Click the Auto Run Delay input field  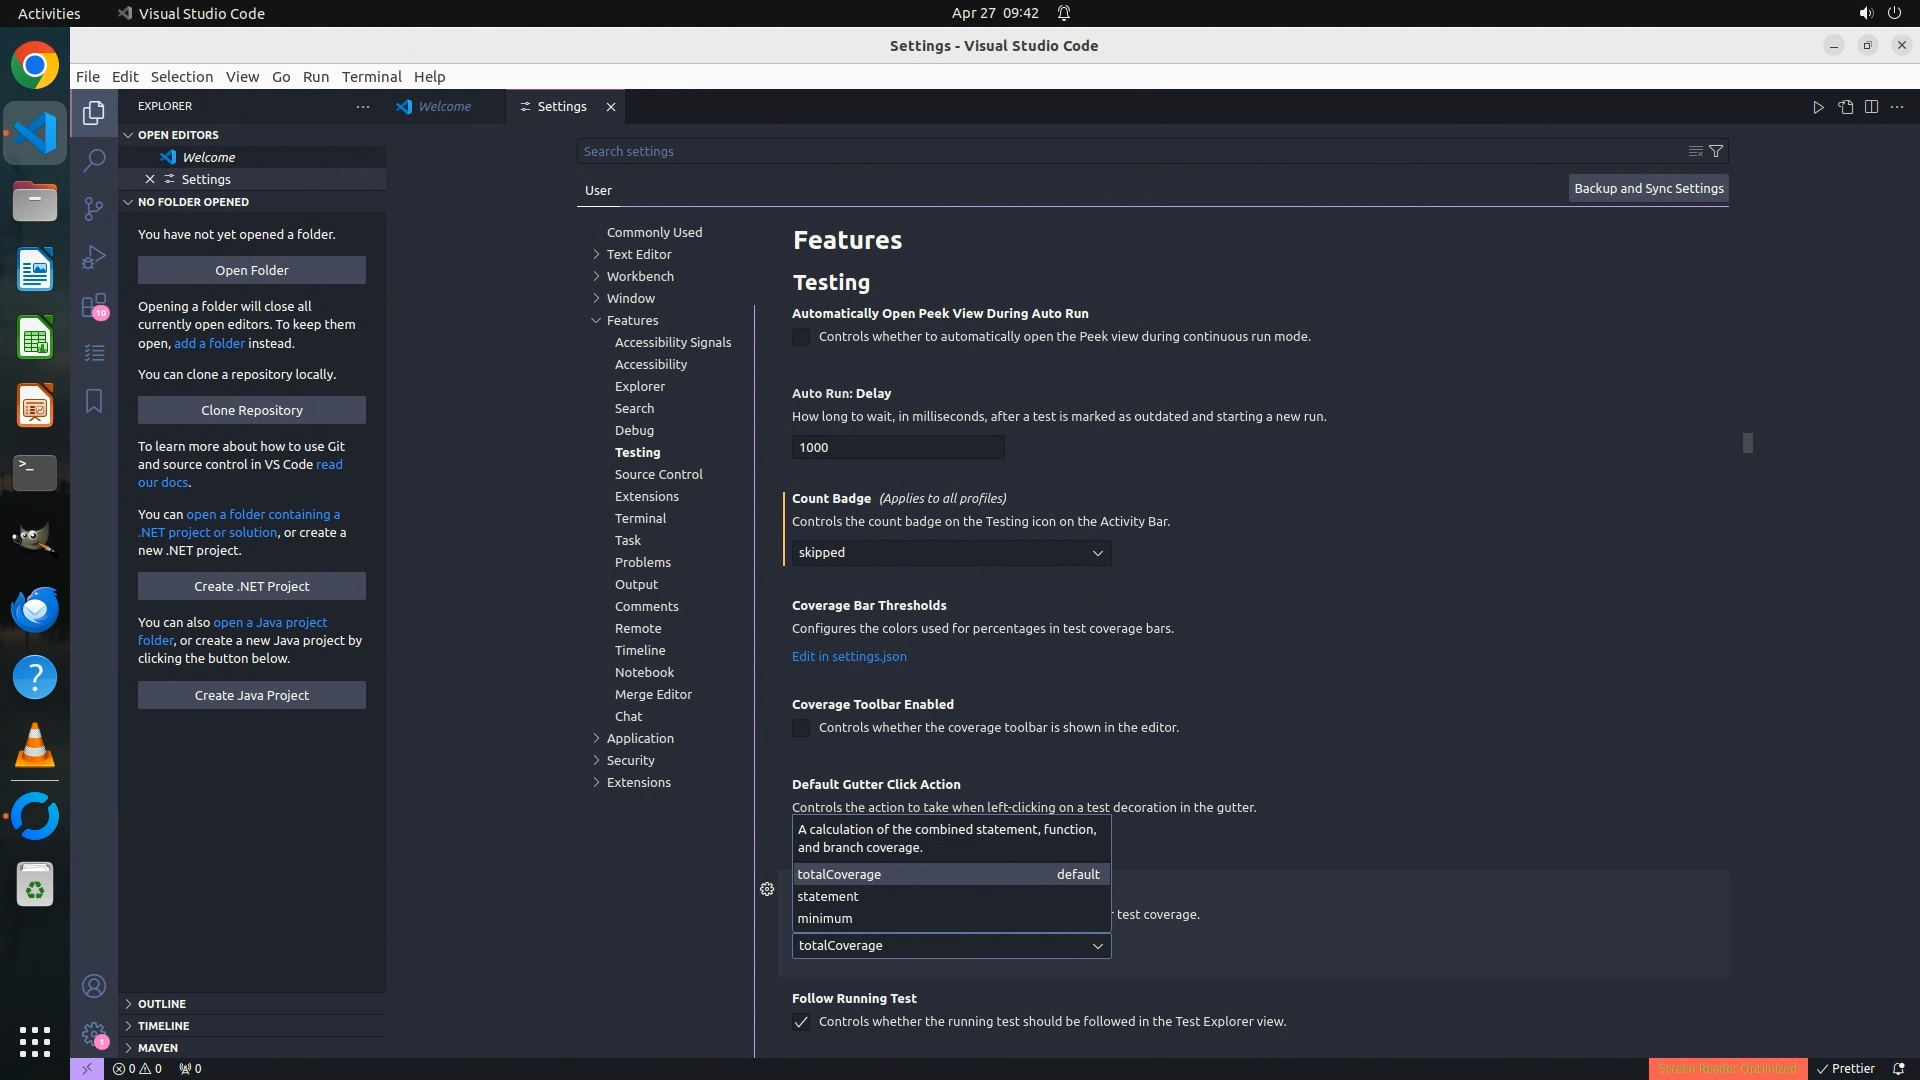coord(897,447)
